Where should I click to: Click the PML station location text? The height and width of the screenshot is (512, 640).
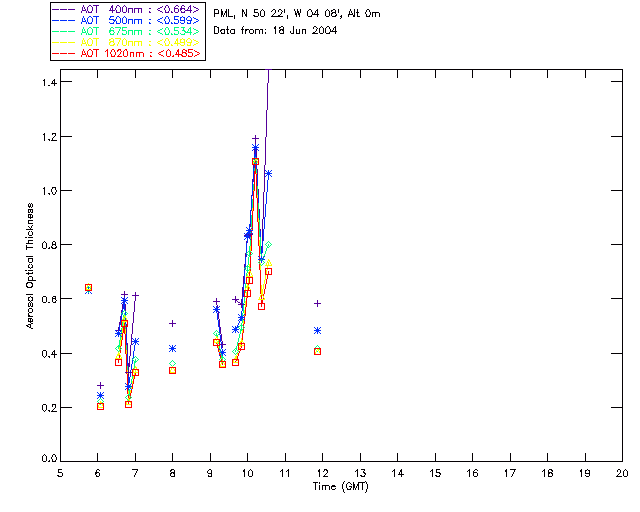297,14
